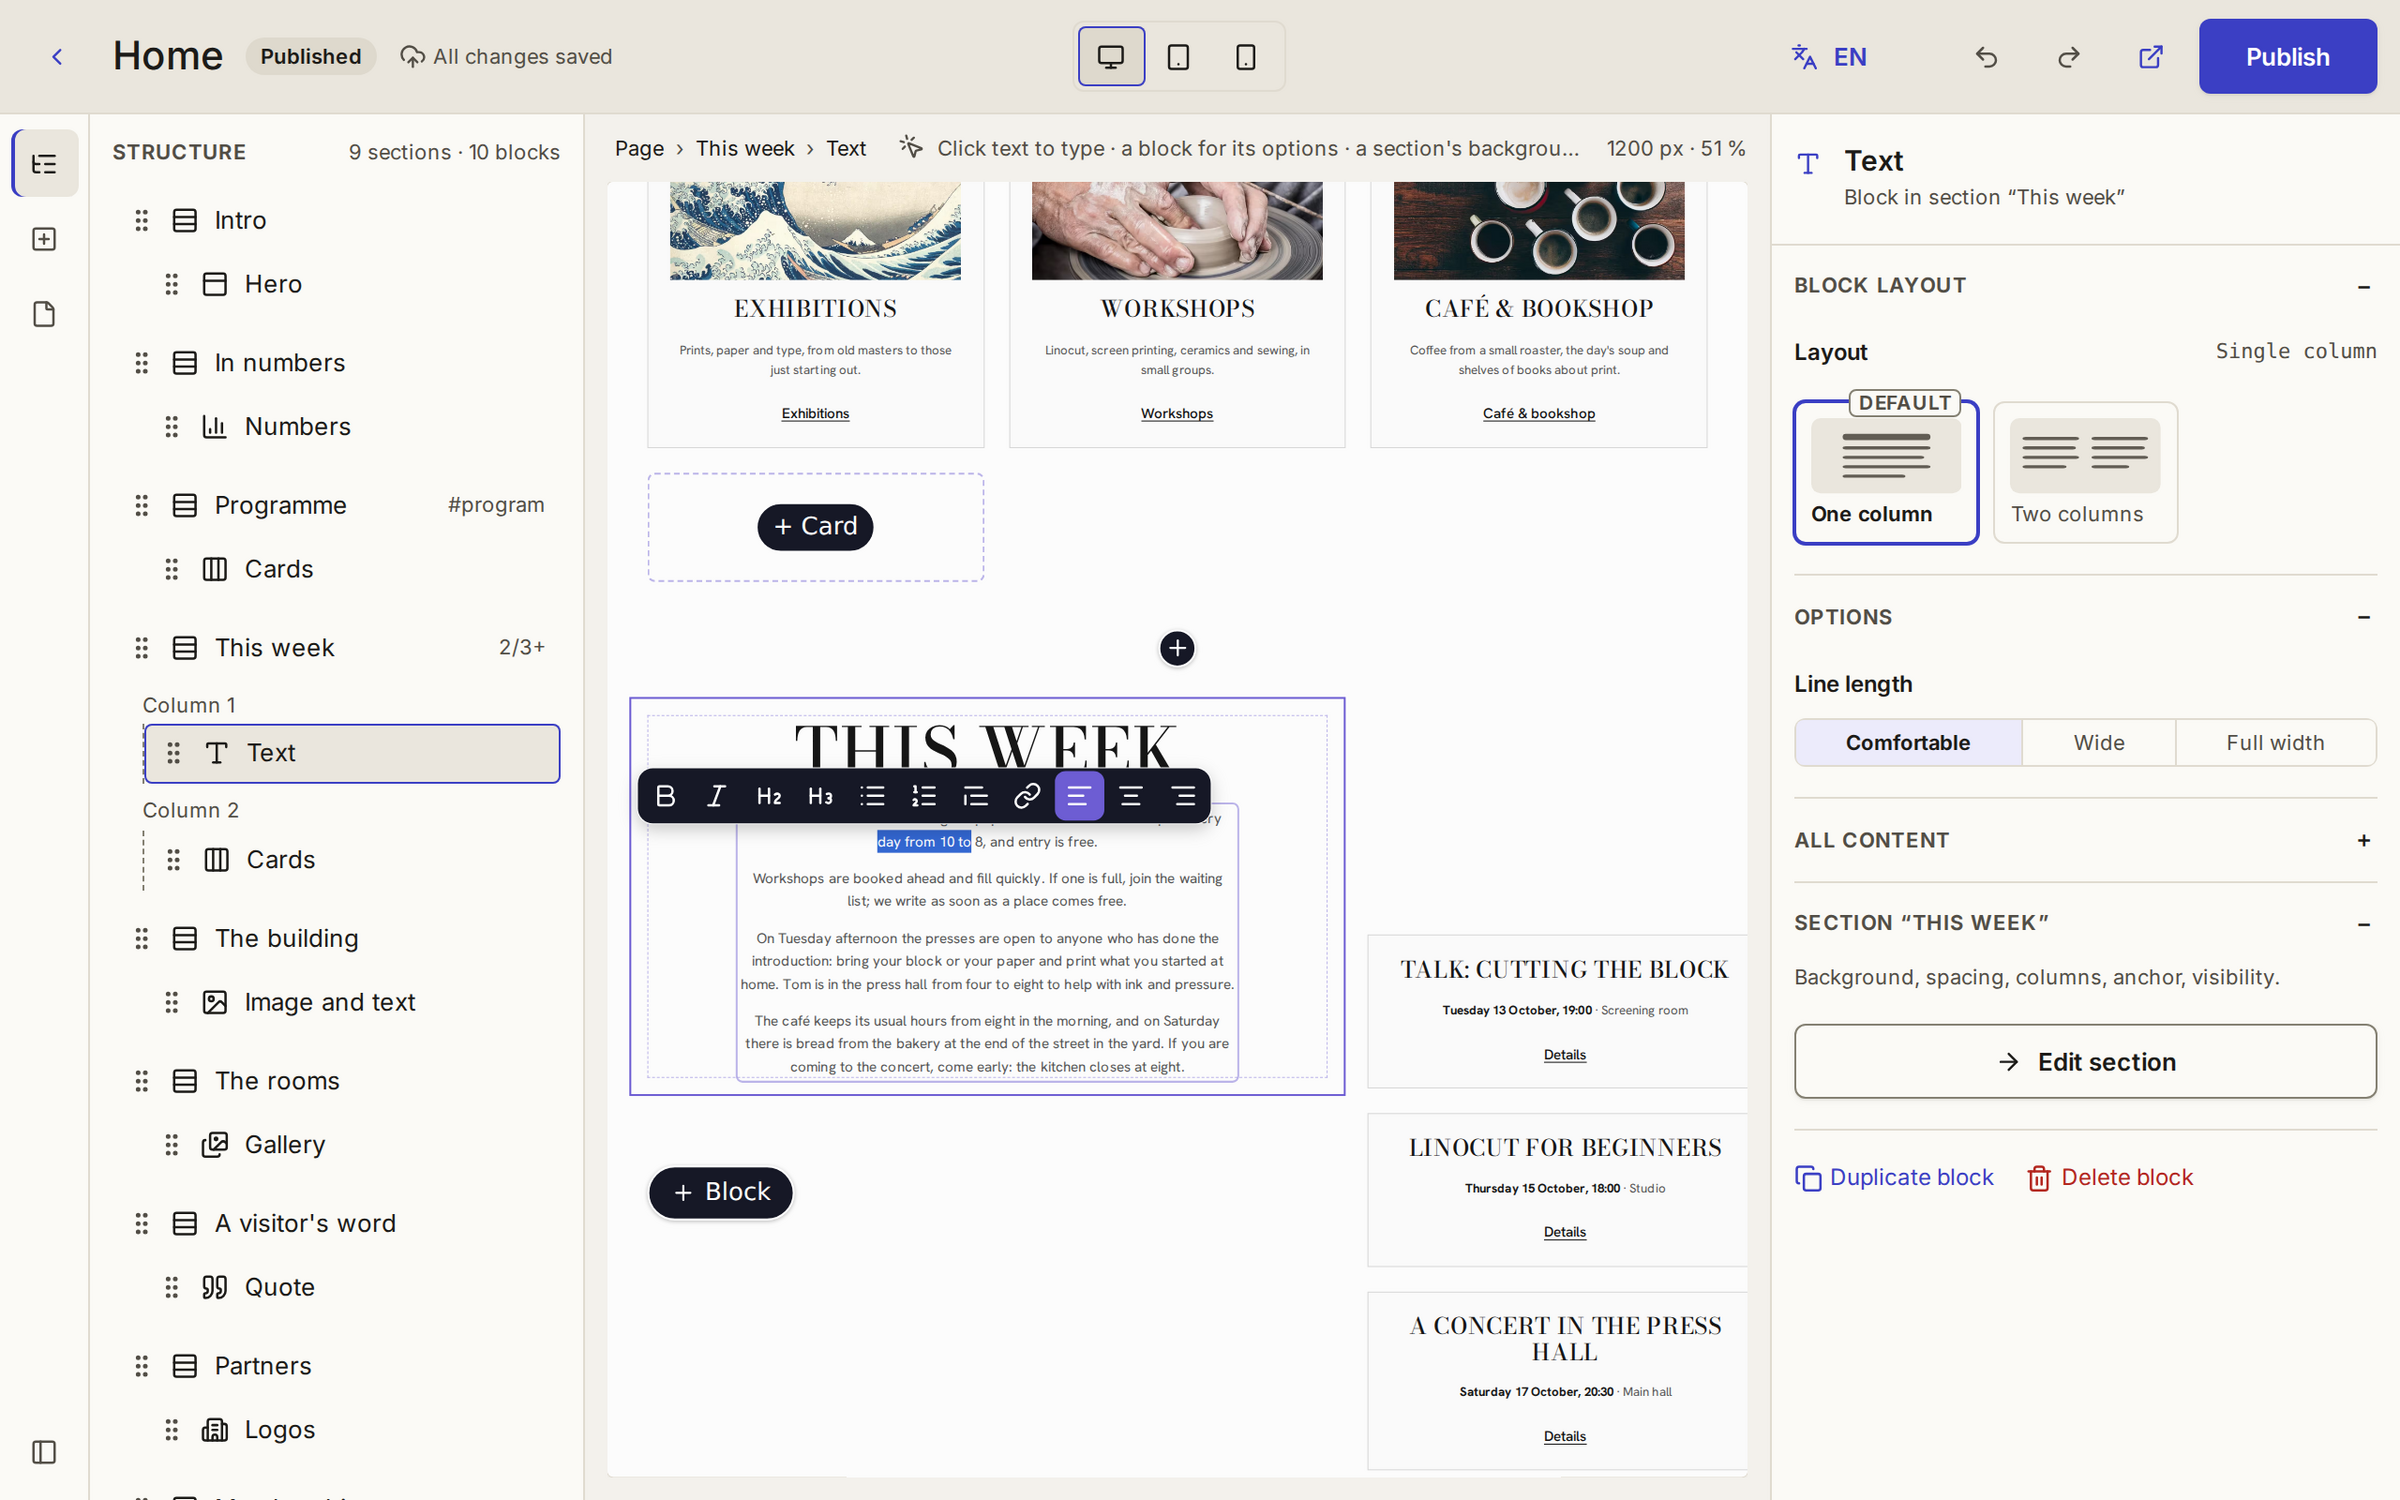Insert a numbered list

point(923,796)
